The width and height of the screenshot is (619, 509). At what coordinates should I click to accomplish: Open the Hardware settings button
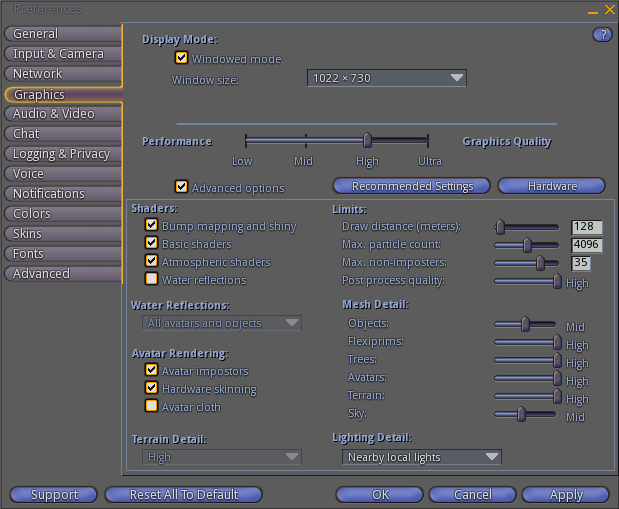click(x=552, y=186)
